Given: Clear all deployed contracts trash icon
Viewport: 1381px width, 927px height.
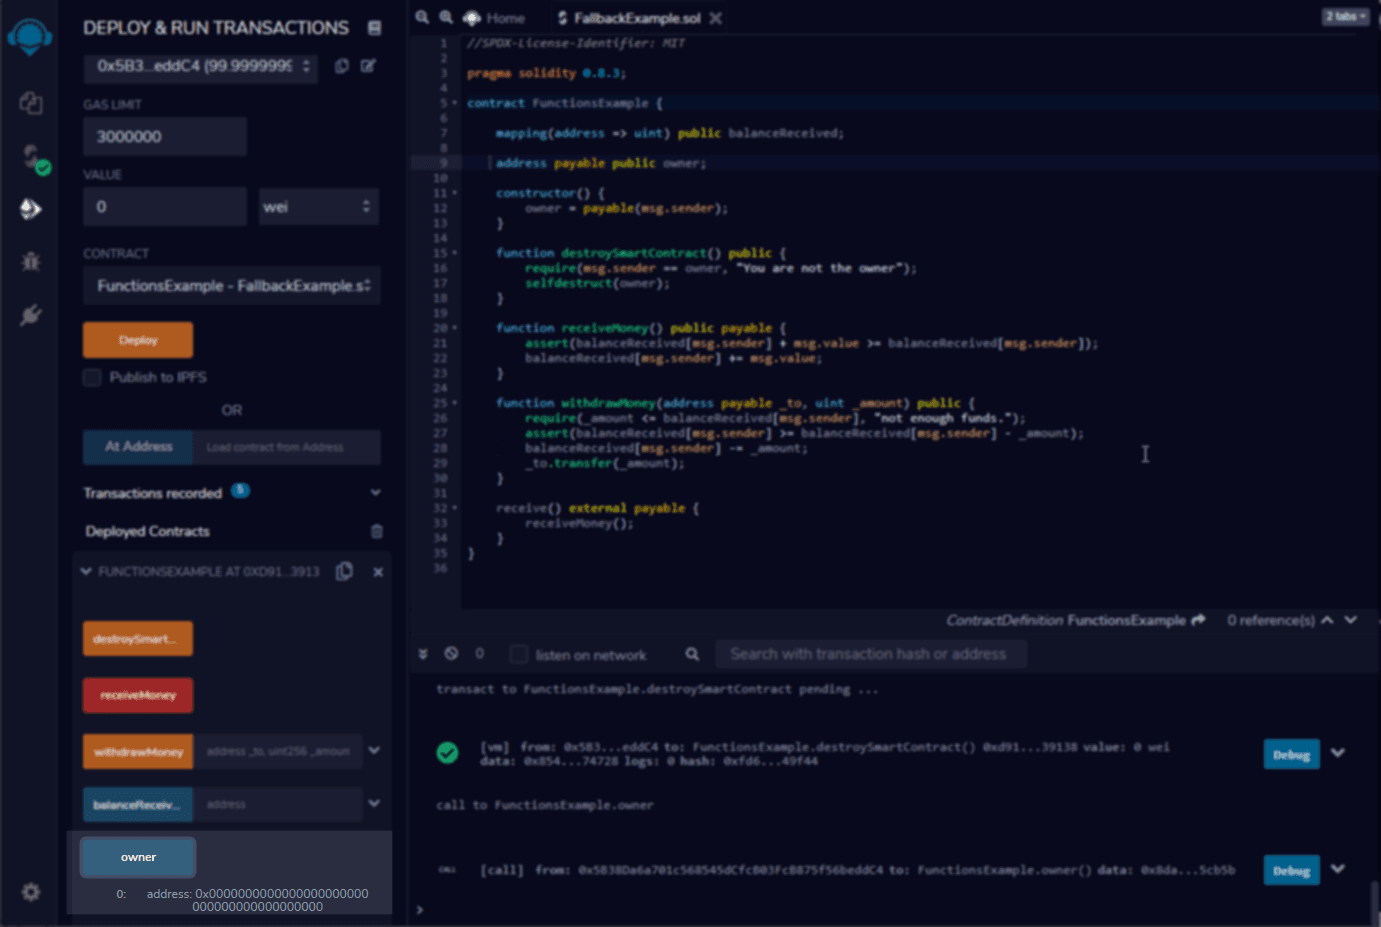Looking at the screenshot, I should (377, 531).
